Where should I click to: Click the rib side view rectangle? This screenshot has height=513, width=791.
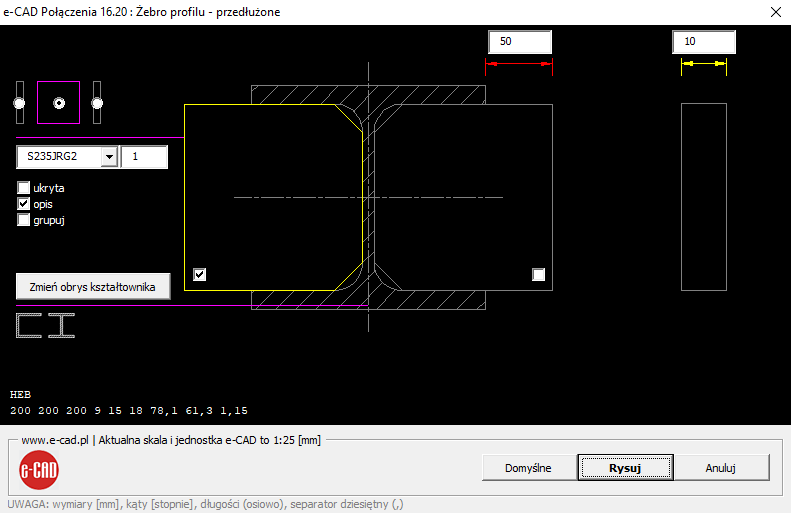[x=704, y=197]
